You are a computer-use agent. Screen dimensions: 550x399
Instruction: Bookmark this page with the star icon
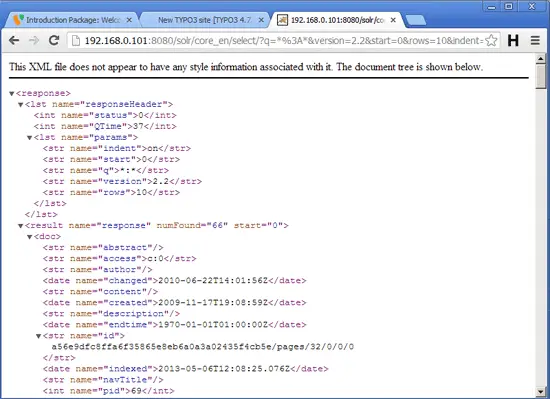click(491, 41)
